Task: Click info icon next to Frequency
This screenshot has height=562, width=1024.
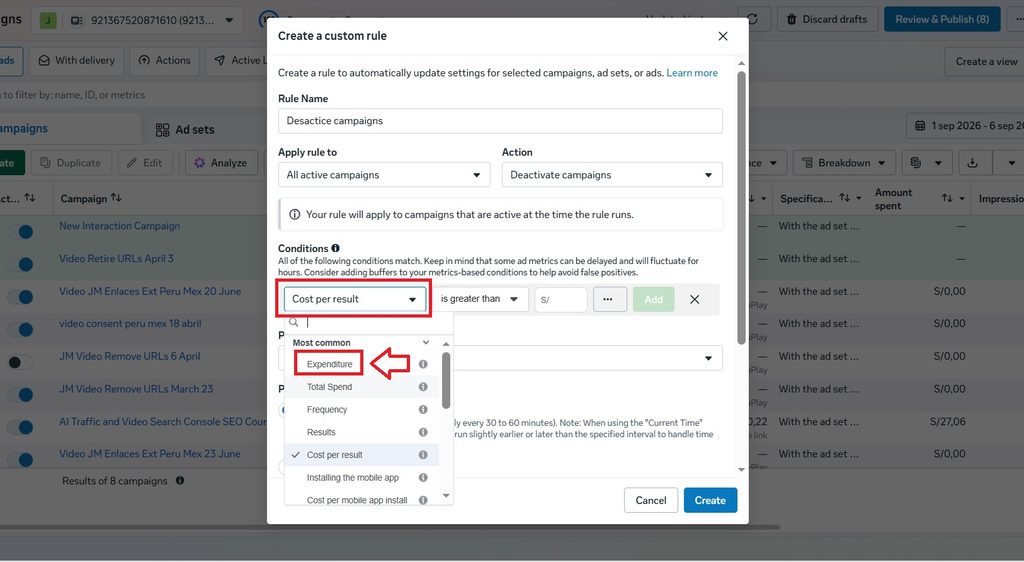Action: [x=423, y=410]
